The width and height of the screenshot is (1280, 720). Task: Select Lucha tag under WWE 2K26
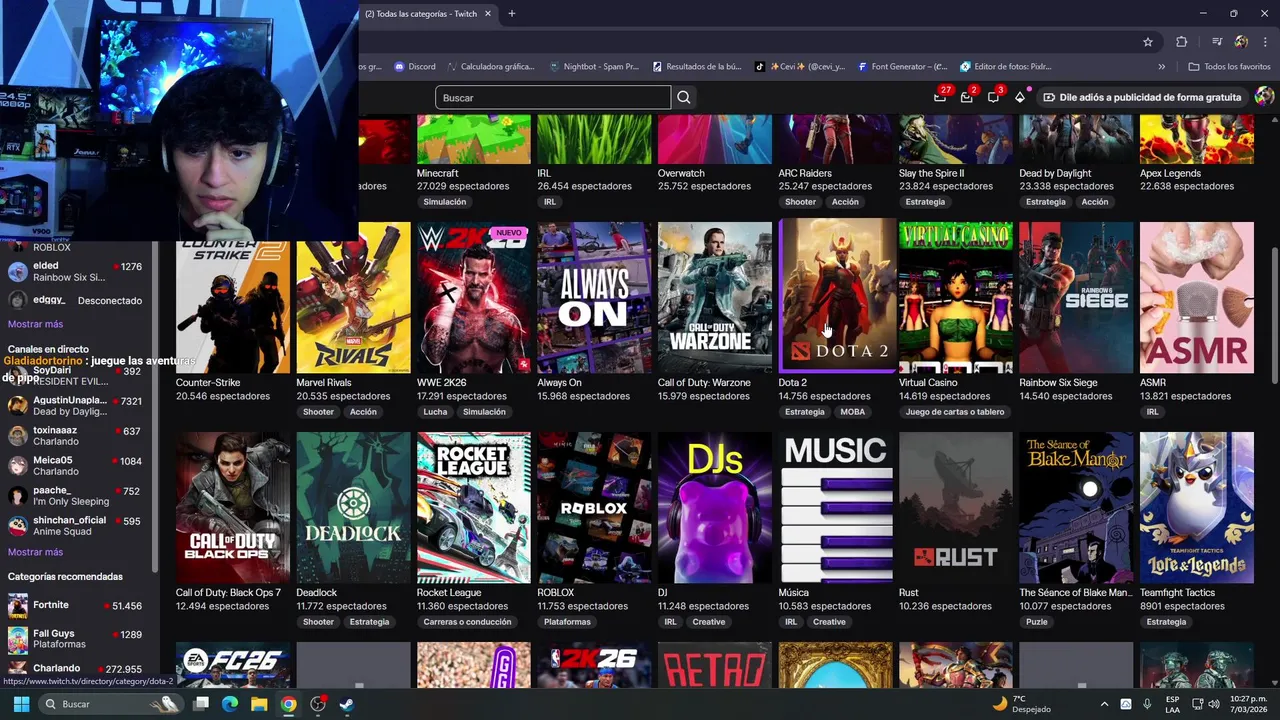(435, 412)
